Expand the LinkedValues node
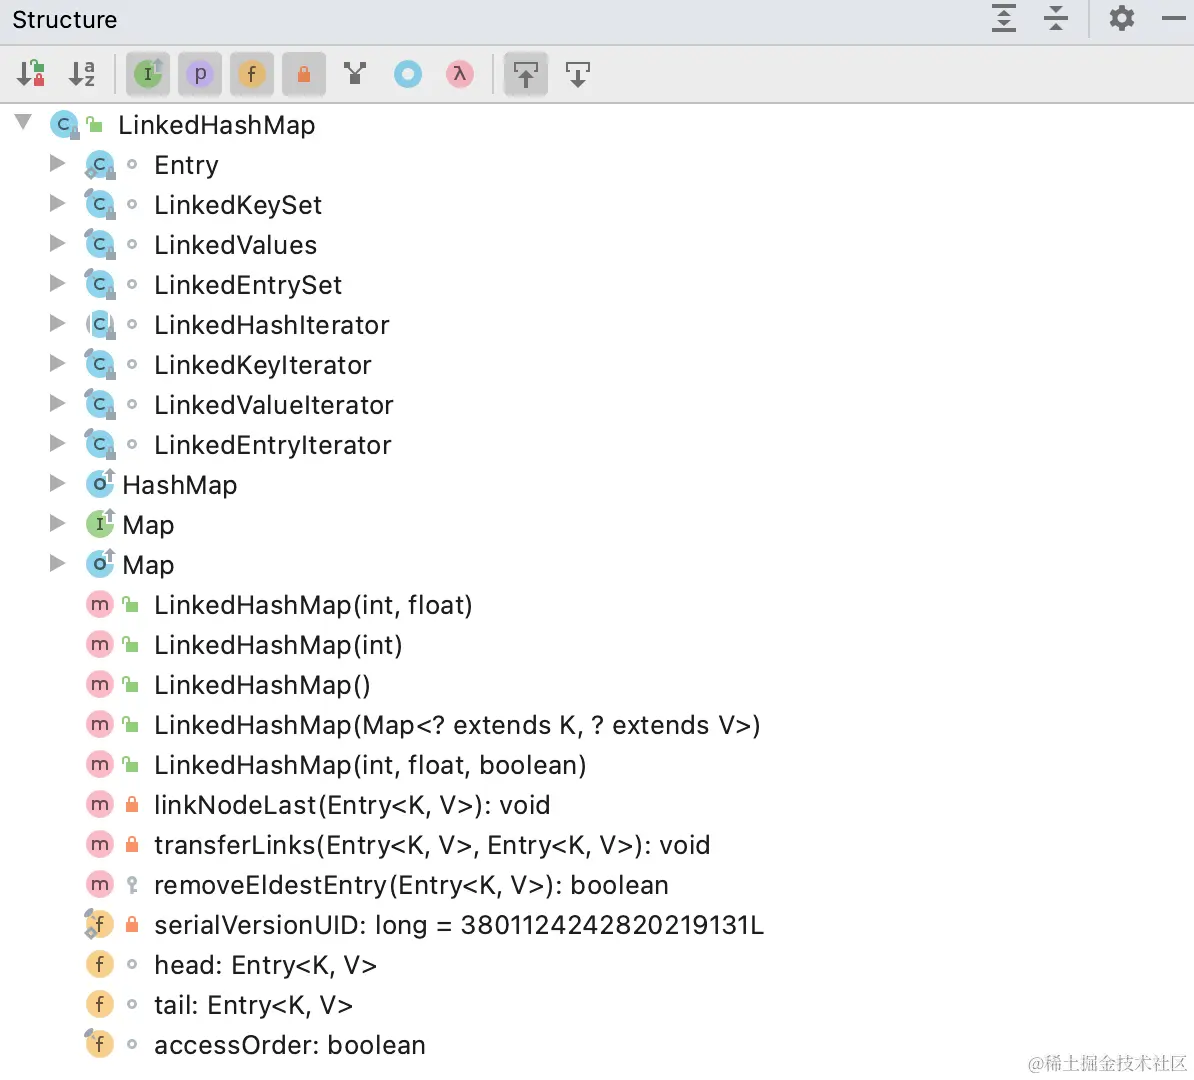 57,243
